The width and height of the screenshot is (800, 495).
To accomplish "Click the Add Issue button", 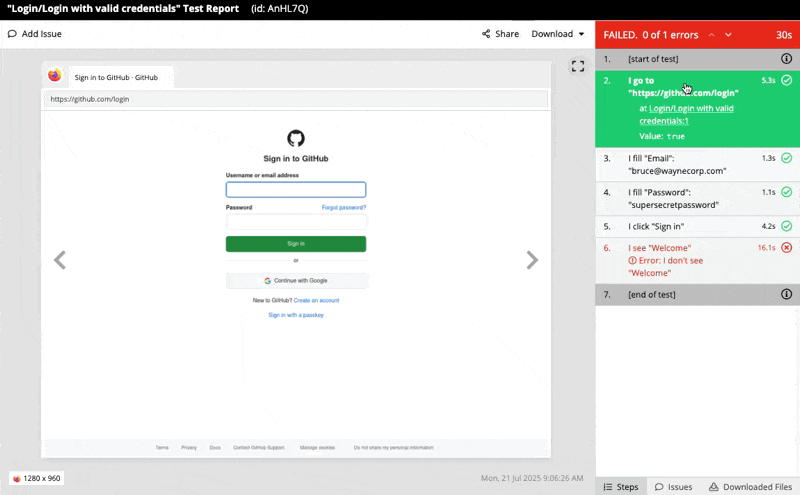I will point(35,34).
